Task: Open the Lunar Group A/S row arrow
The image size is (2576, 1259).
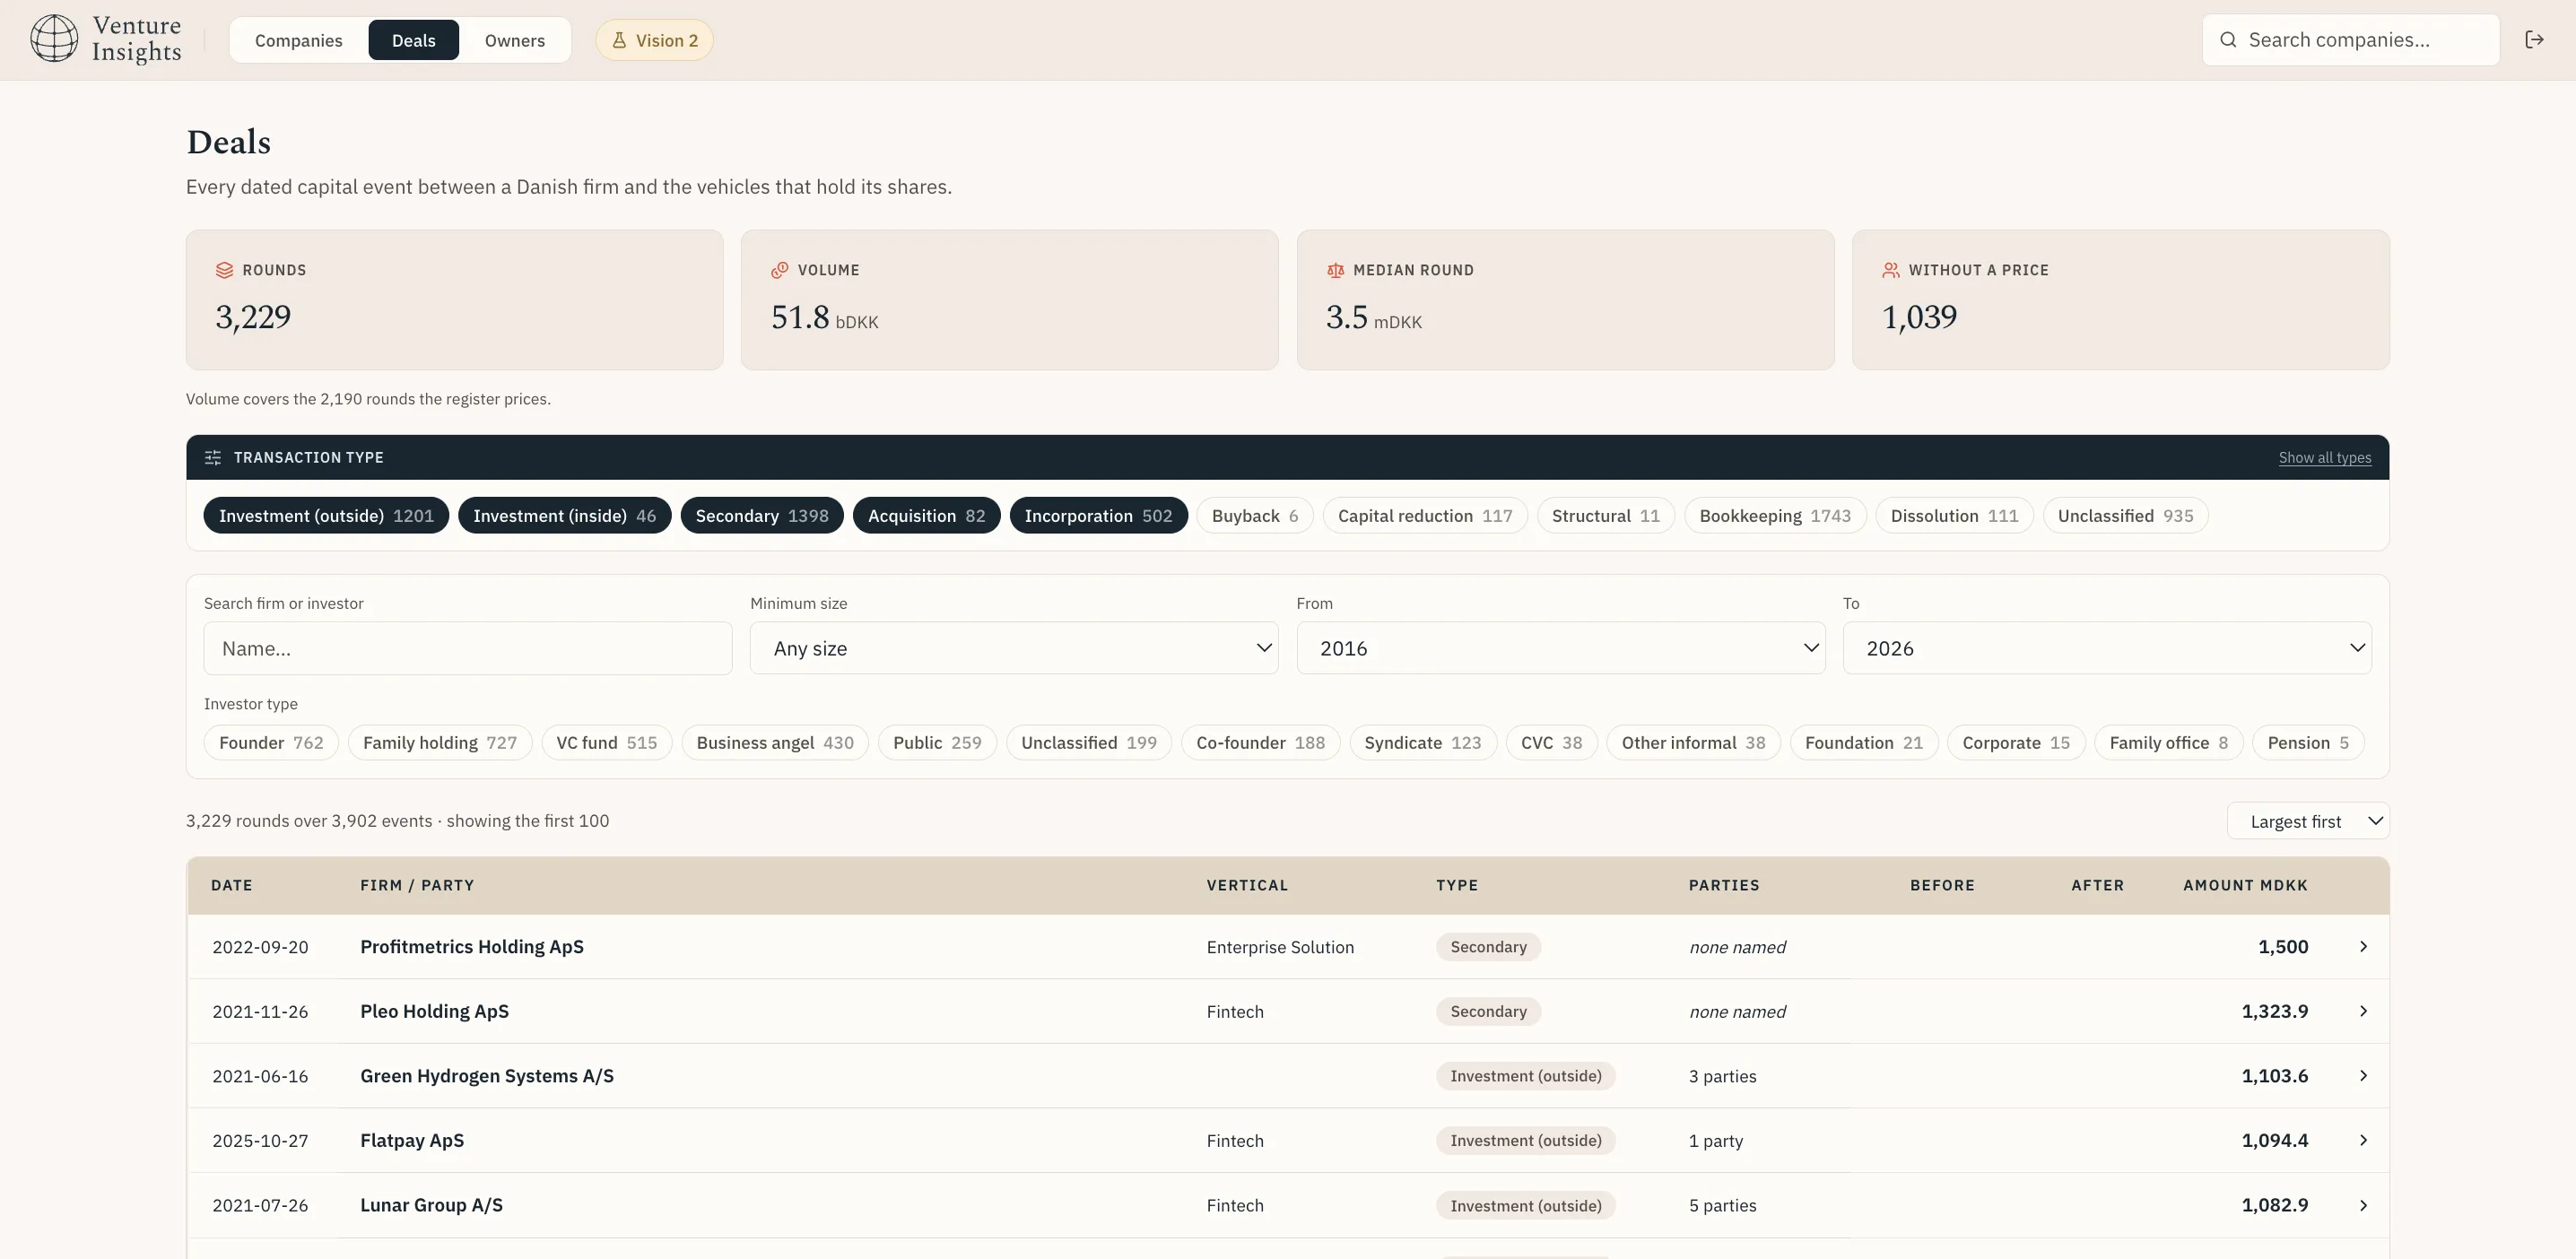Action: [2363, 1205]
